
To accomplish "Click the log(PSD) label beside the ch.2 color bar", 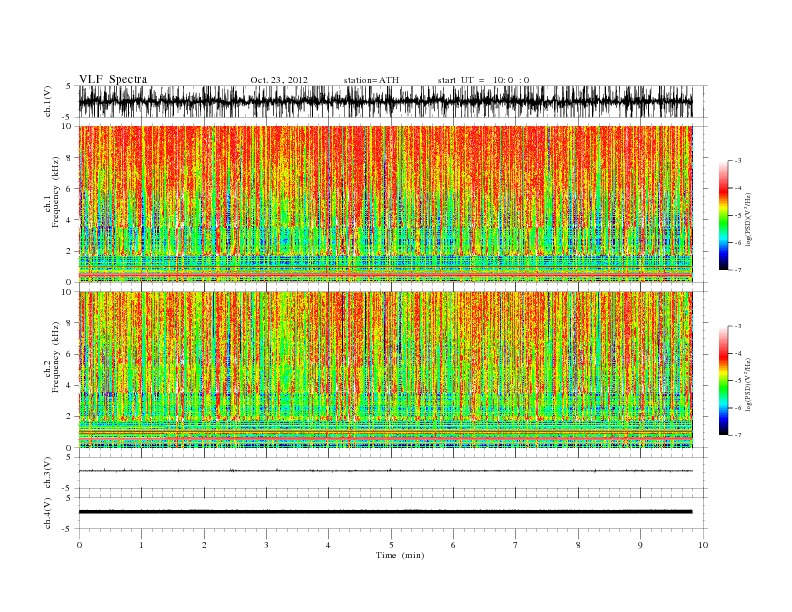I will pos(748,384).
